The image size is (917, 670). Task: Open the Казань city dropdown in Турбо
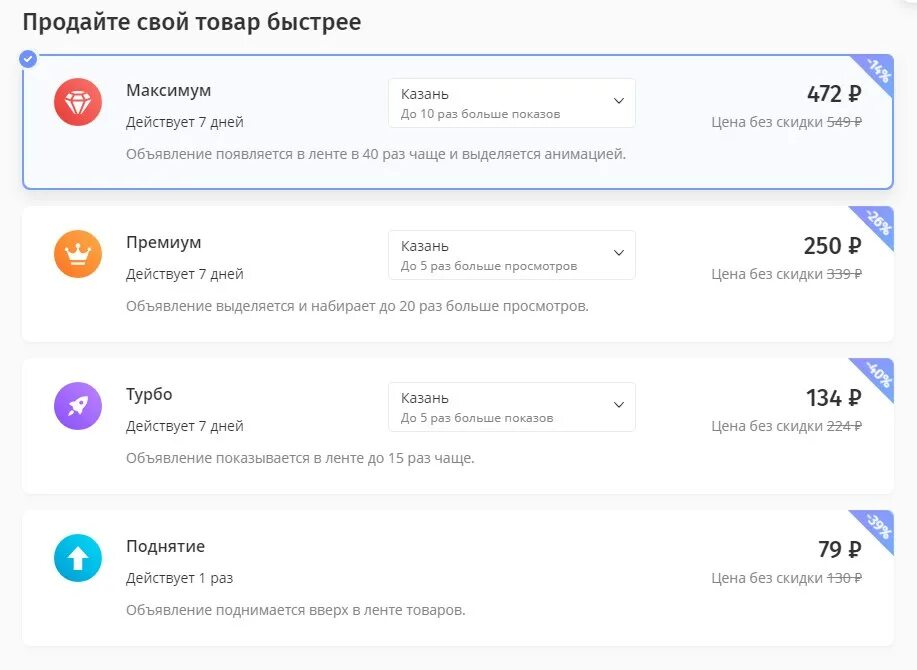[511, 407]
